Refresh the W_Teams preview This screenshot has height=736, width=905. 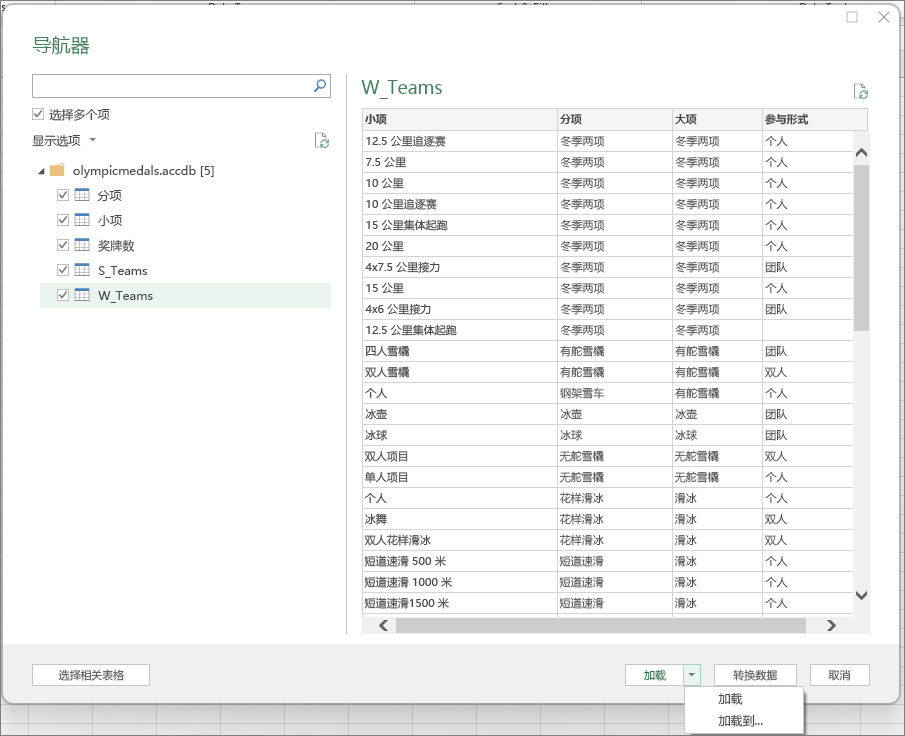click(x=861, y=91)
